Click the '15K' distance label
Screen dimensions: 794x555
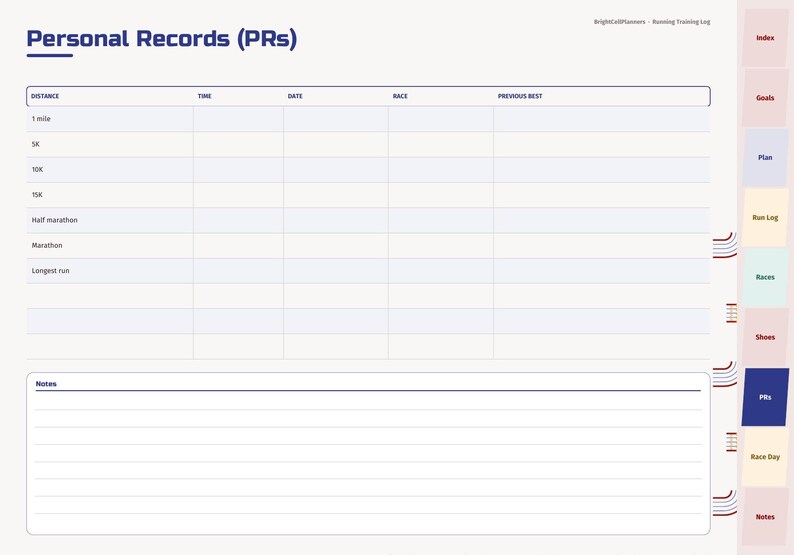point(37,195)
